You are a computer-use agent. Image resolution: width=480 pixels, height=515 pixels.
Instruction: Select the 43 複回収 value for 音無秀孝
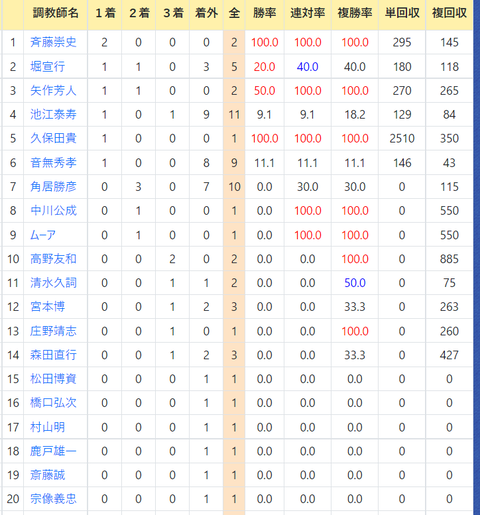[x=449, y=163]
